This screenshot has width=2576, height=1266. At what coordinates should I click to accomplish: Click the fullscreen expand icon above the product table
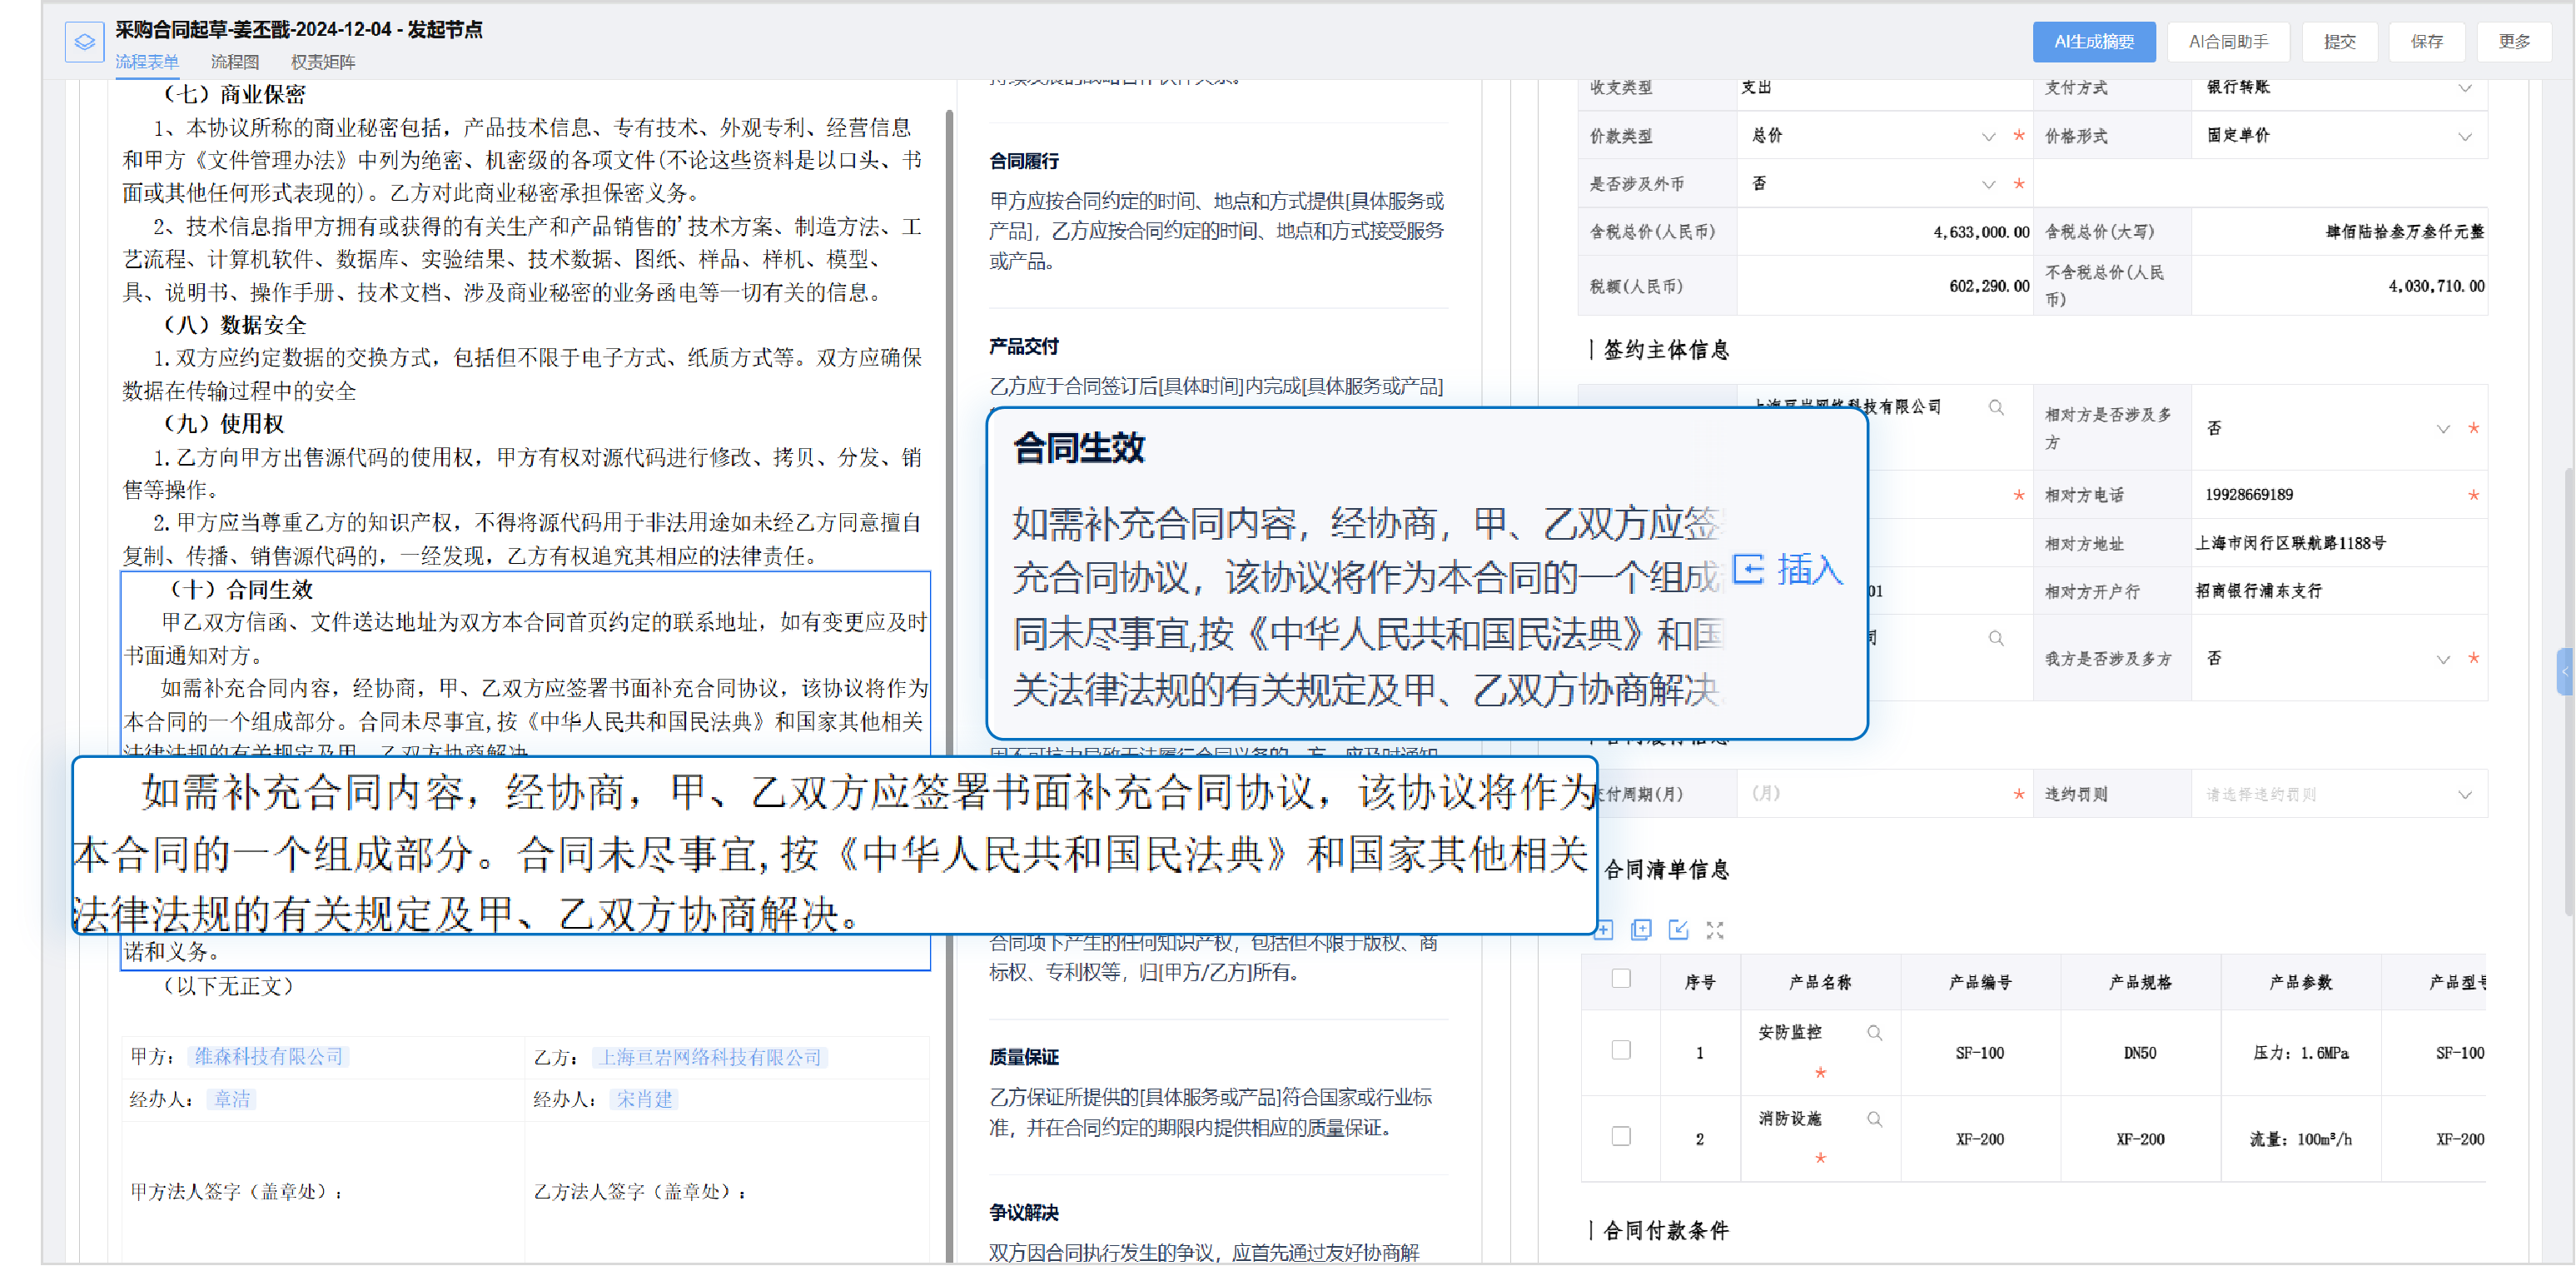tap(1715, 930)
